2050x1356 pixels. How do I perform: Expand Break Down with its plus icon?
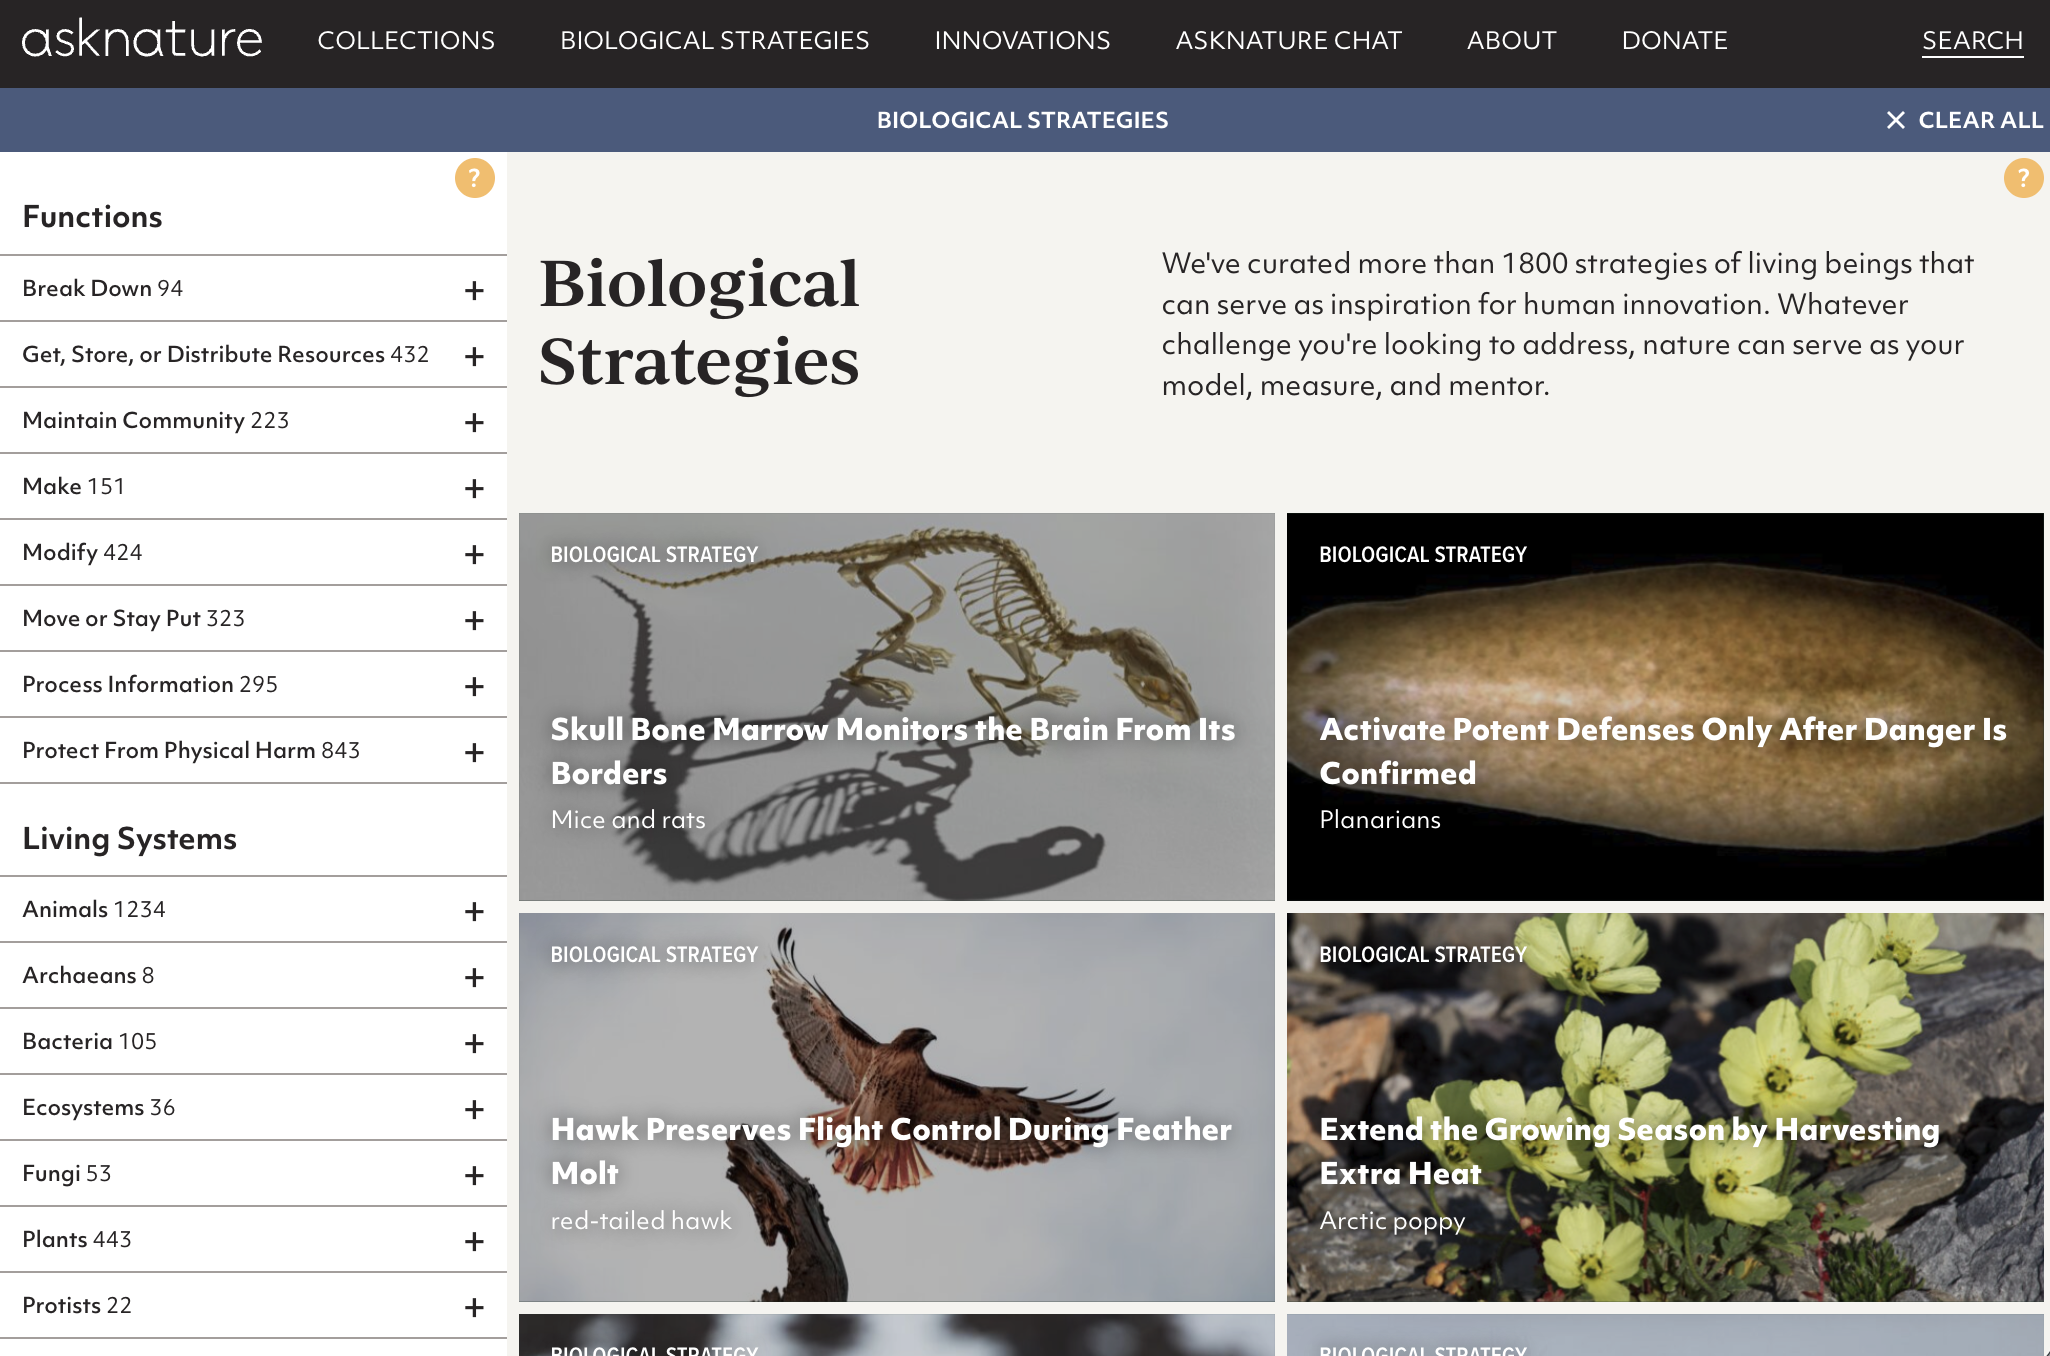pos(474,290)
